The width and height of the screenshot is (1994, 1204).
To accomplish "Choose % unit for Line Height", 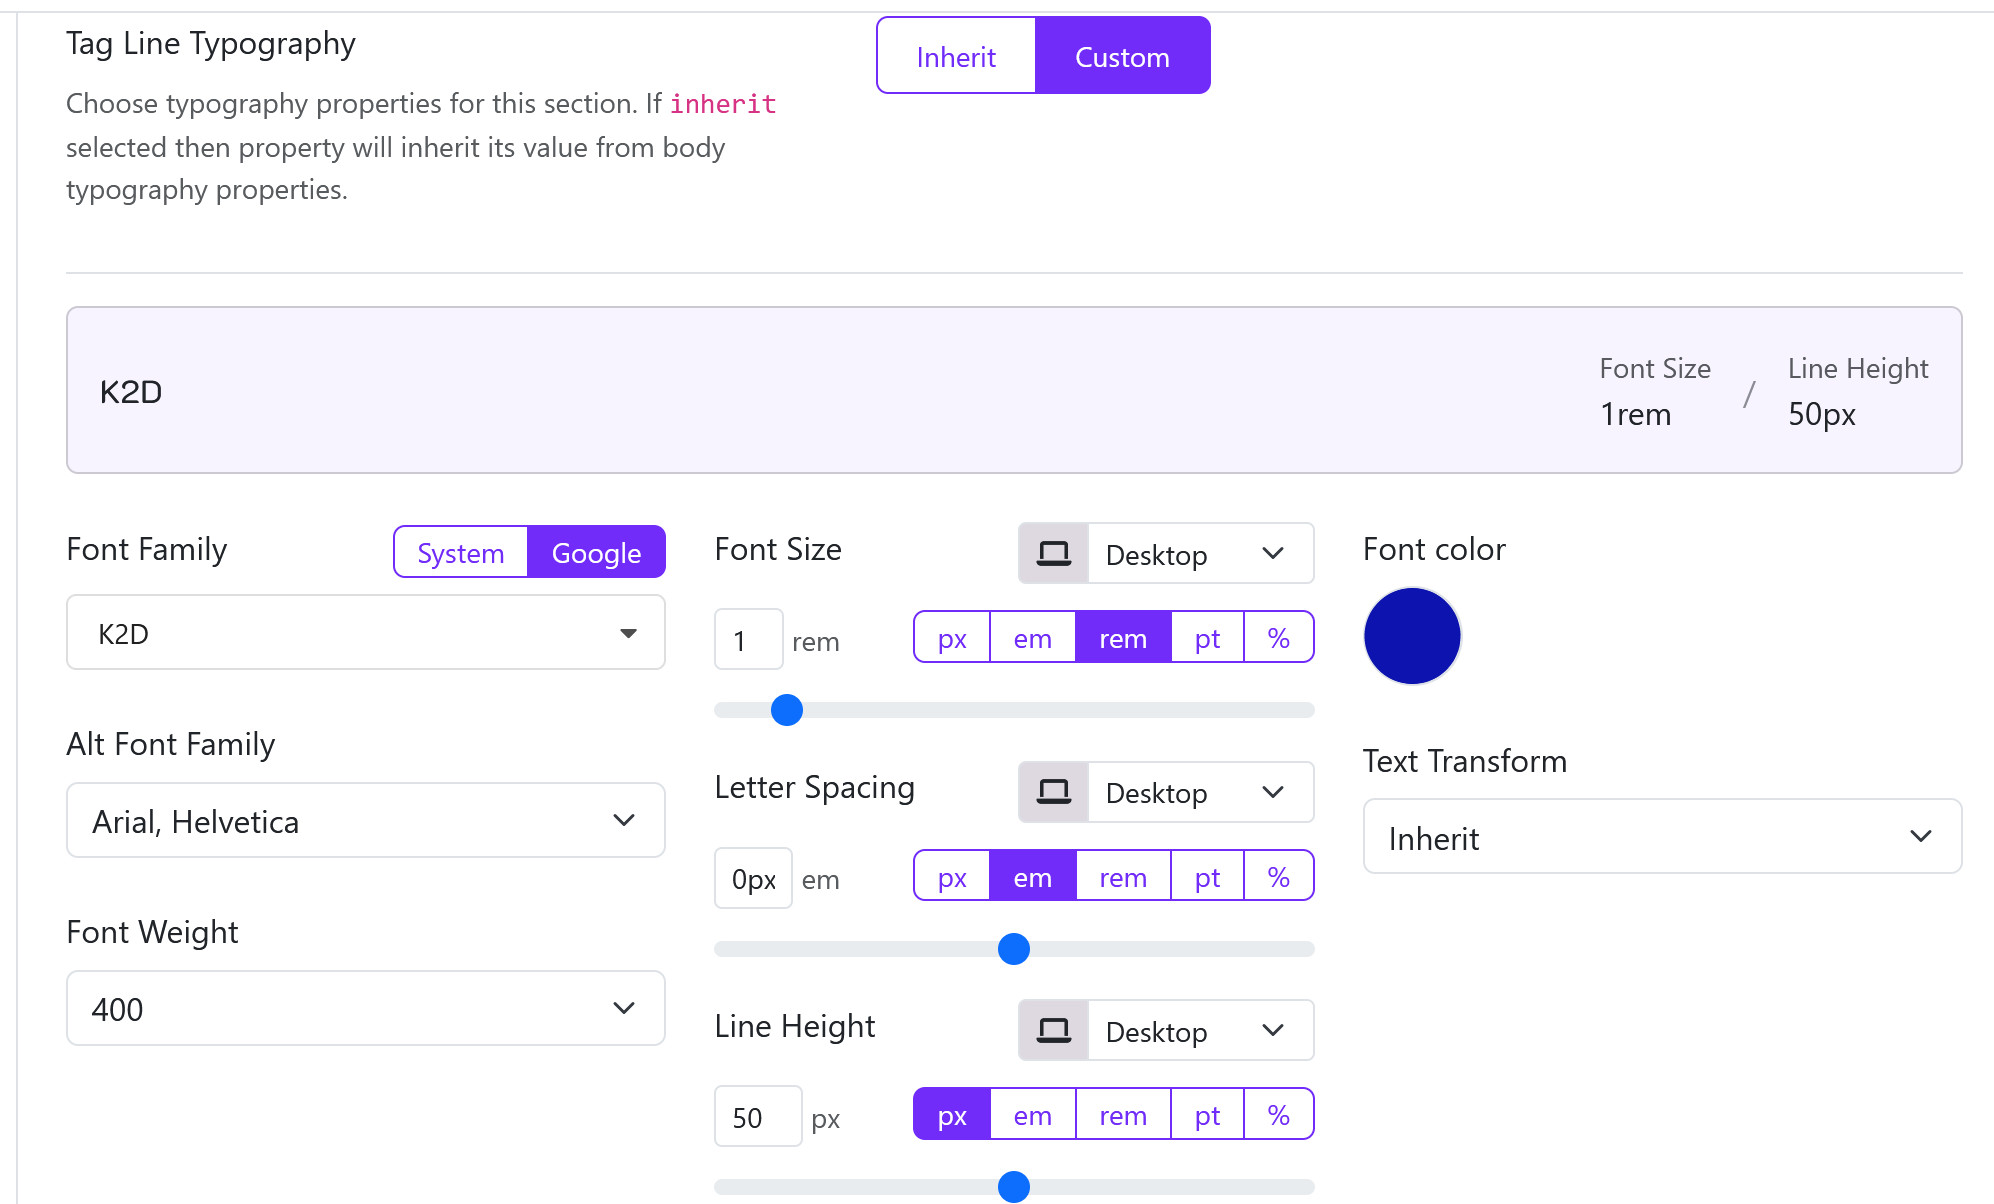I will [x=1278, y=1114].
